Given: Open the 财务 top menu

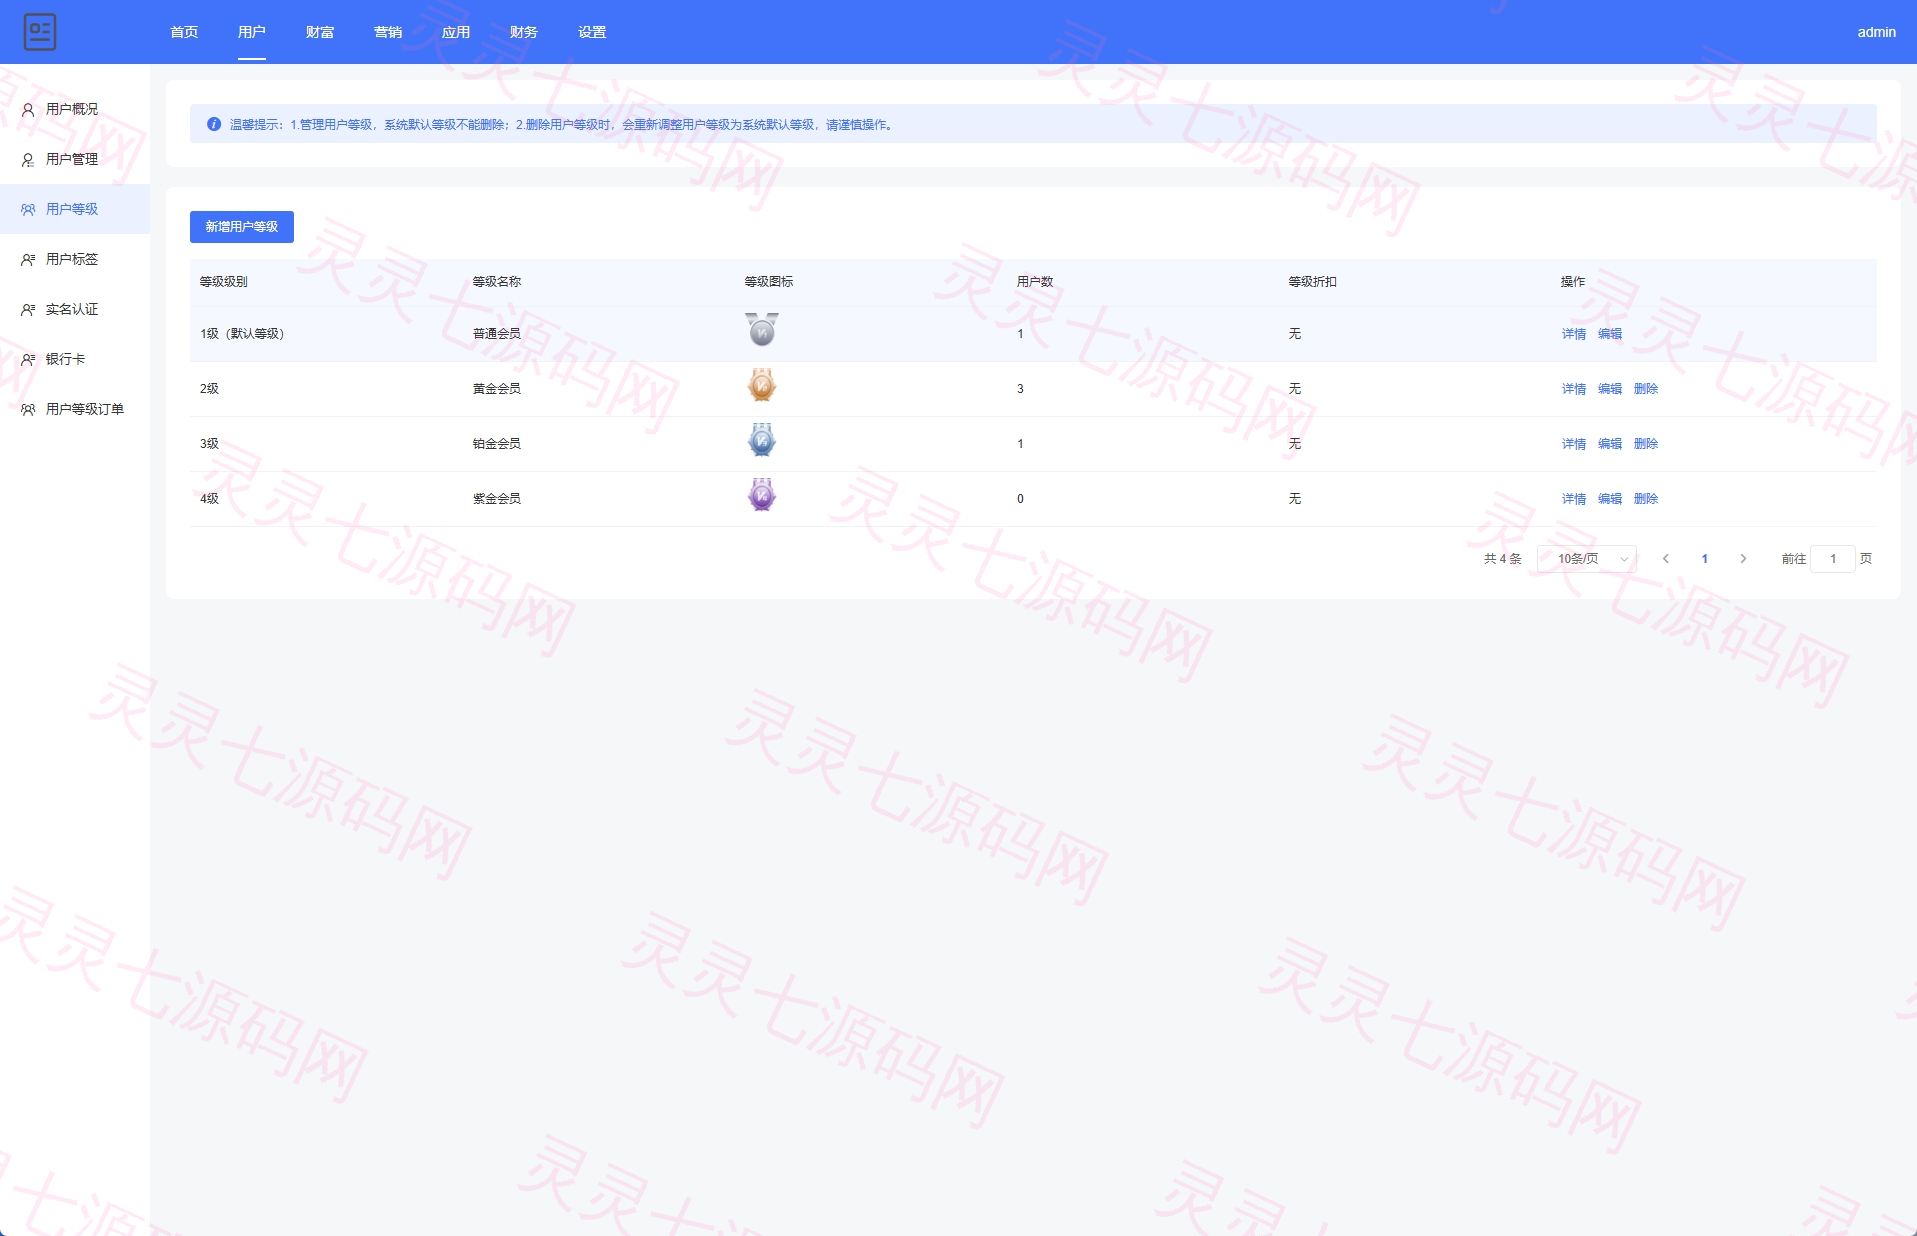Looking at the screenshot, I should (524, 32).
